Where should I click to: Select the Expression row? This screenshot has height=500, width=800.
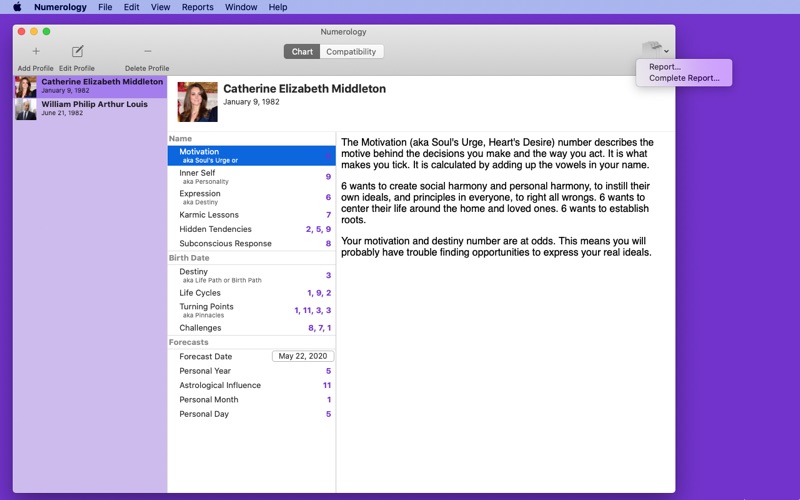[252, 197]
